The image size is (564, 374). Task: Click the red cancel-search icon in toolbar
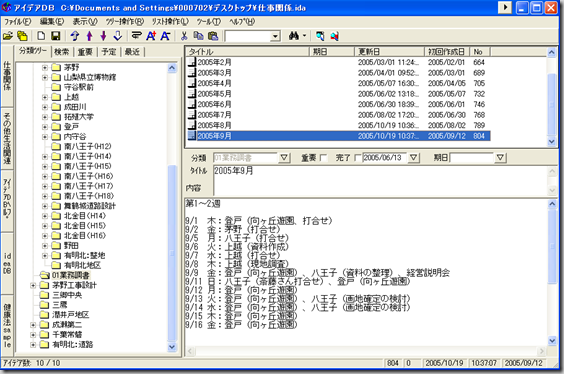[335, 36]
